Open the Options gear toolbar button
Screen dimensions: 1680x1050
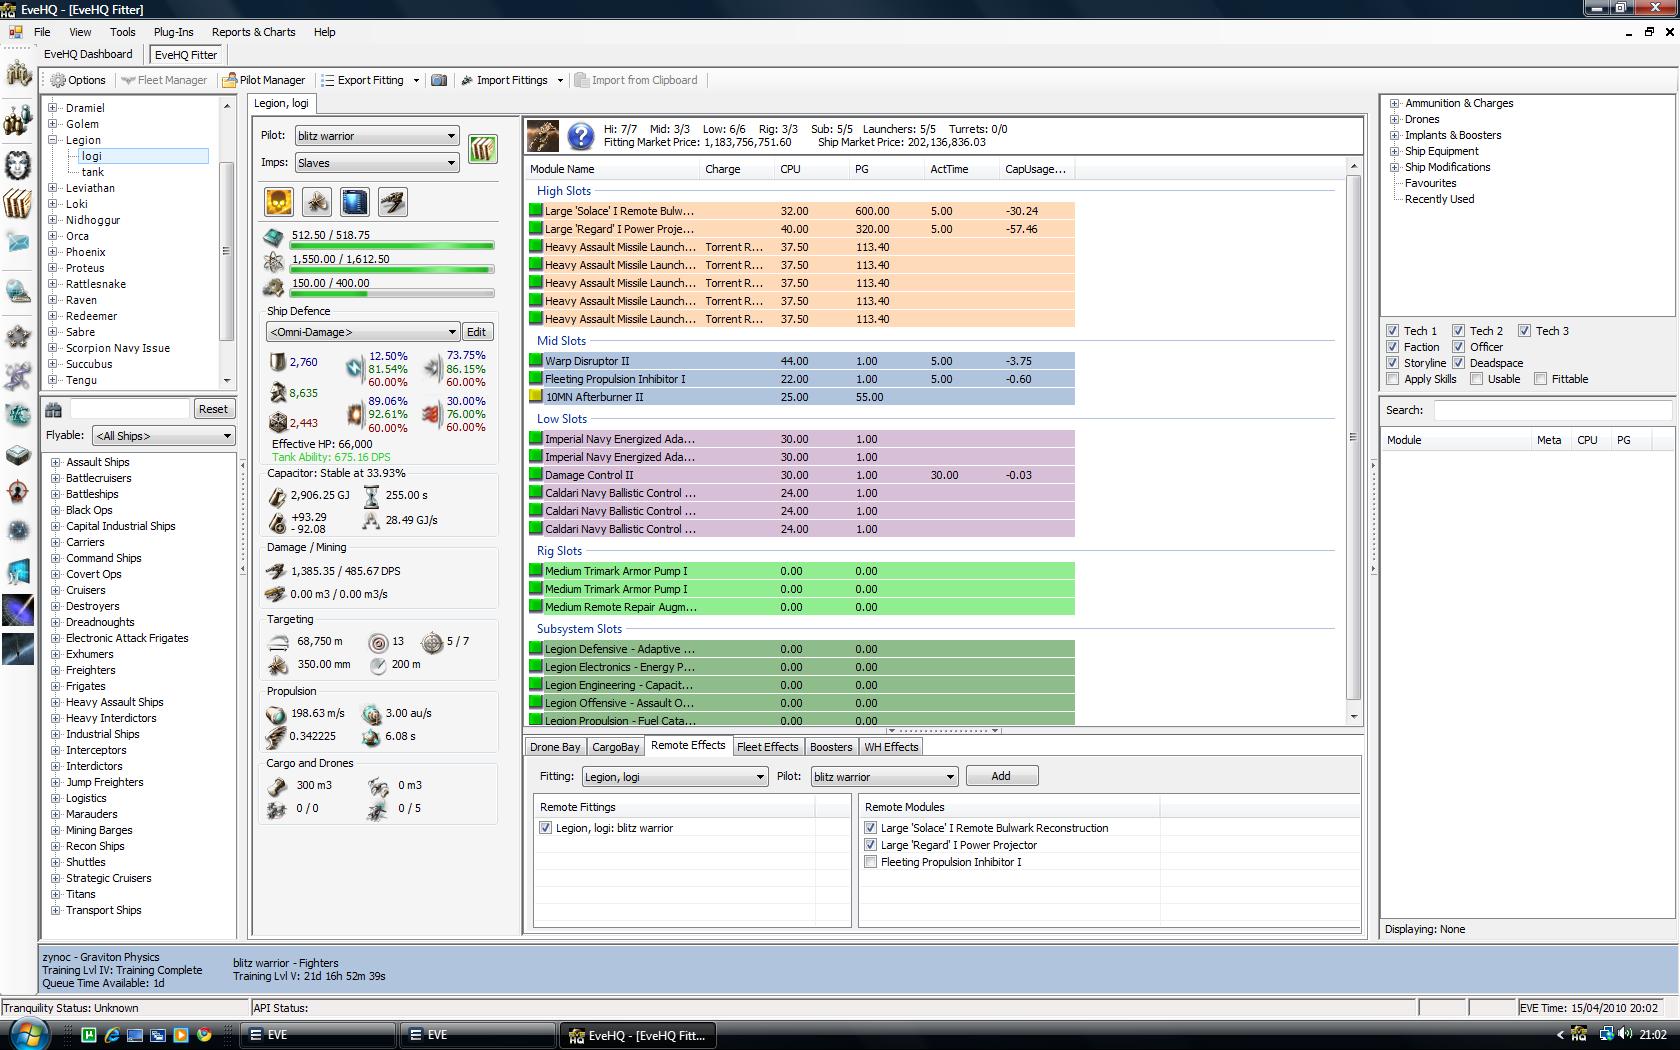pos(78,80)
